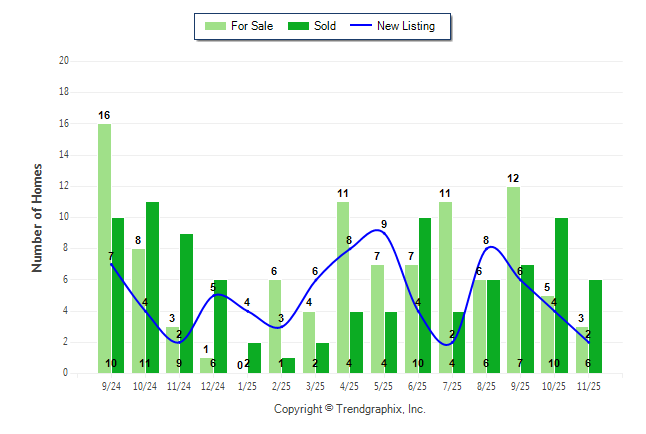Click the 1/25 label on the x-axis
Image resolution: width=646 pixels, height=434 pixels.
click(247, 385)
